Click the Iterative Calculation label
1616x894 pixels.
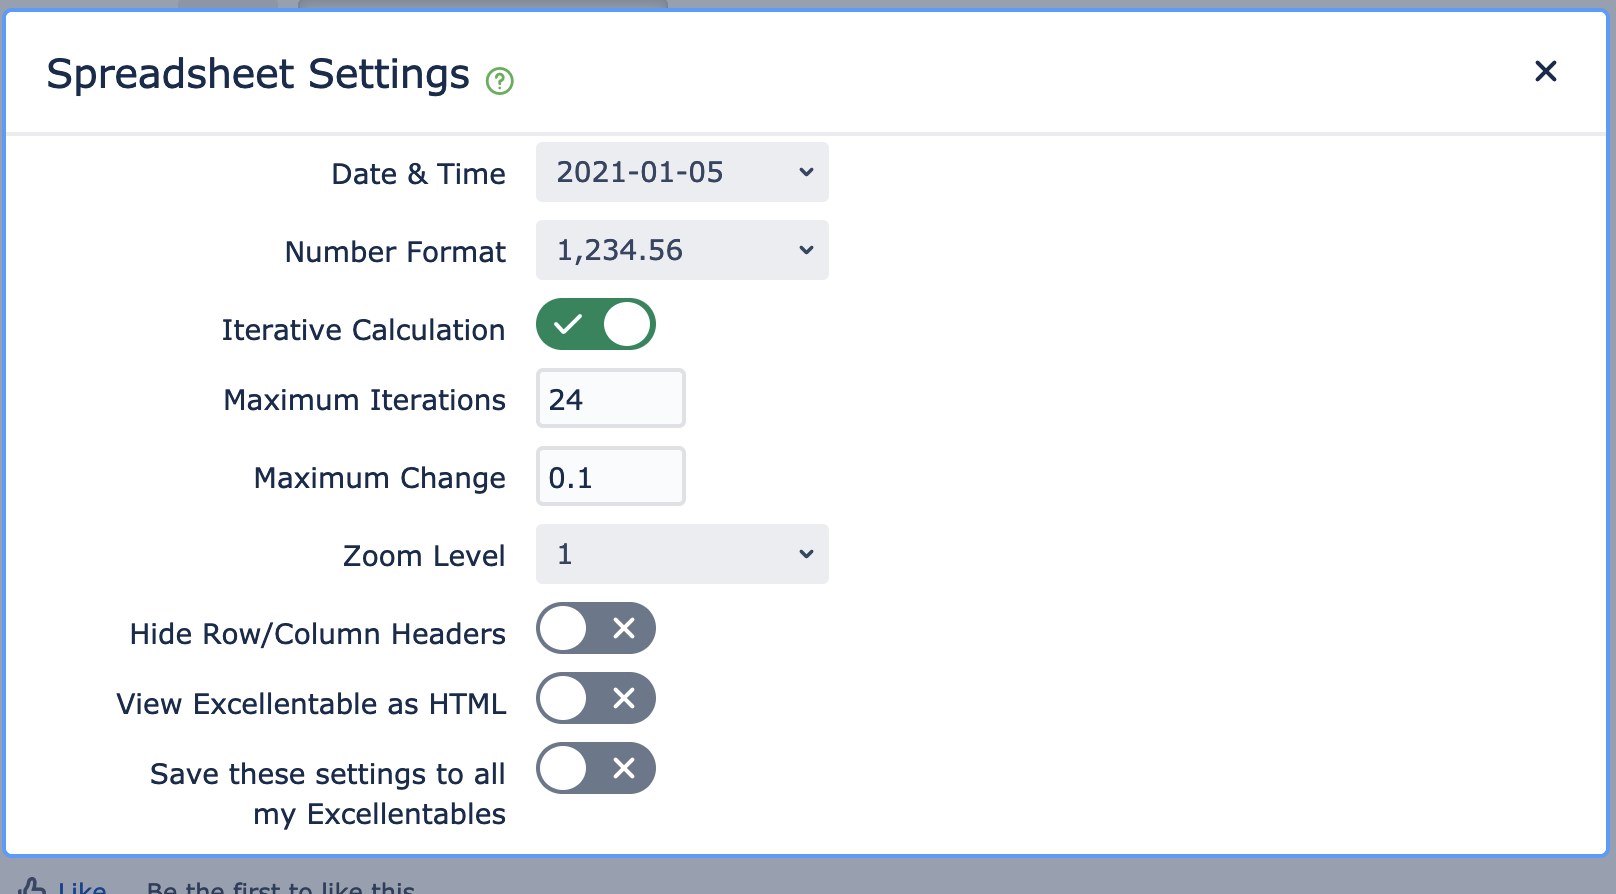pos(363,330)
